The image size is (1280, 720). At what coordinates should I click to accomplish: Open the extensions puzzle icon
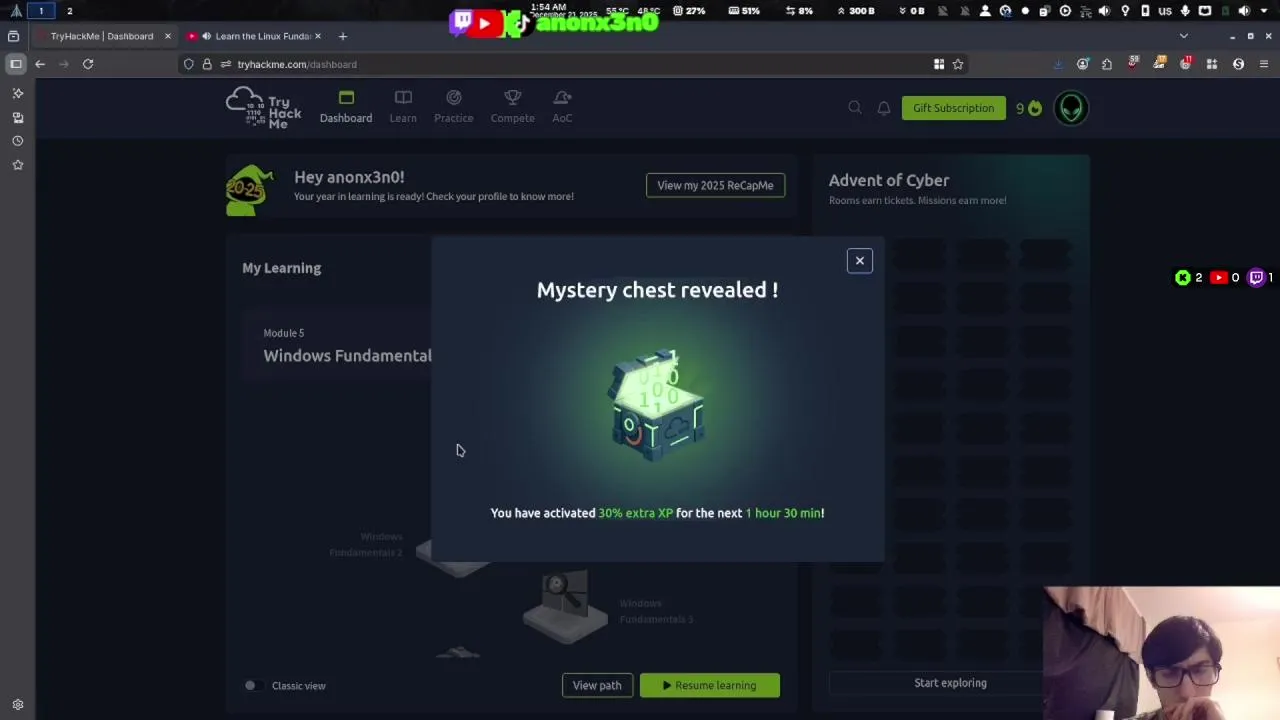pyautogui.click(x=1107, y=64)
